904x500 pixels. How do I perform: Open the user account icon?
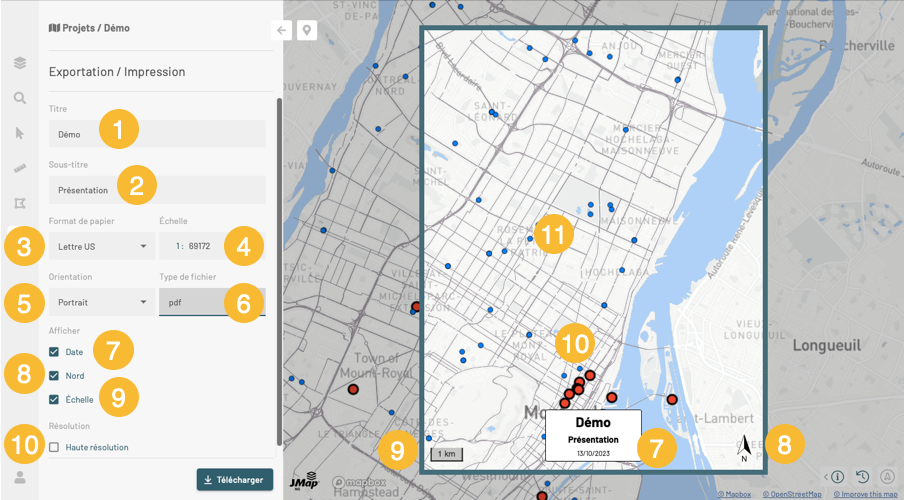click(20, 477)
